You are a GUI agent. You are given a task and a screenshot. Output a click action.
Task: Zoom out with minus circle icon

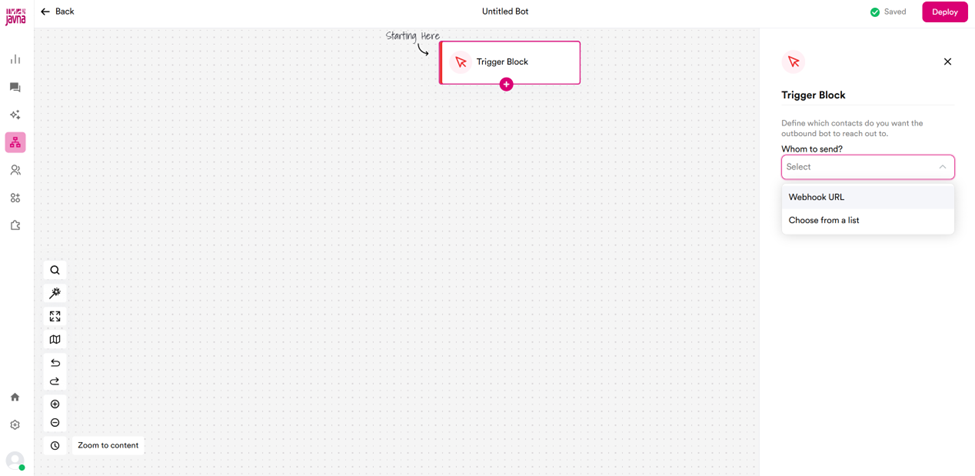pos(55,423)
